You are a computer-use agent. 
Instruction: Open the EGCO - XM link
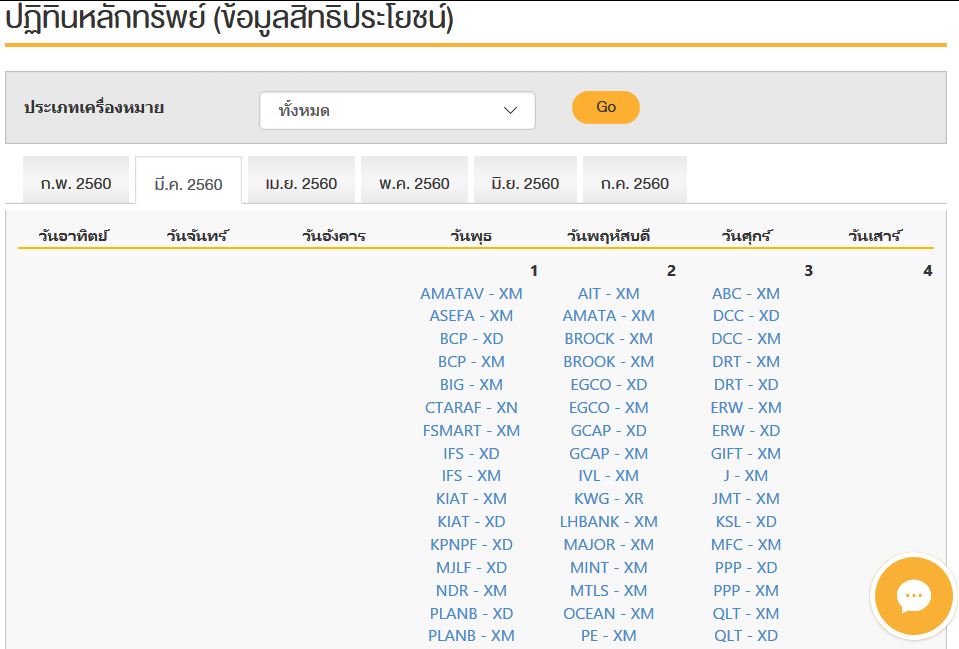[609, 407]
